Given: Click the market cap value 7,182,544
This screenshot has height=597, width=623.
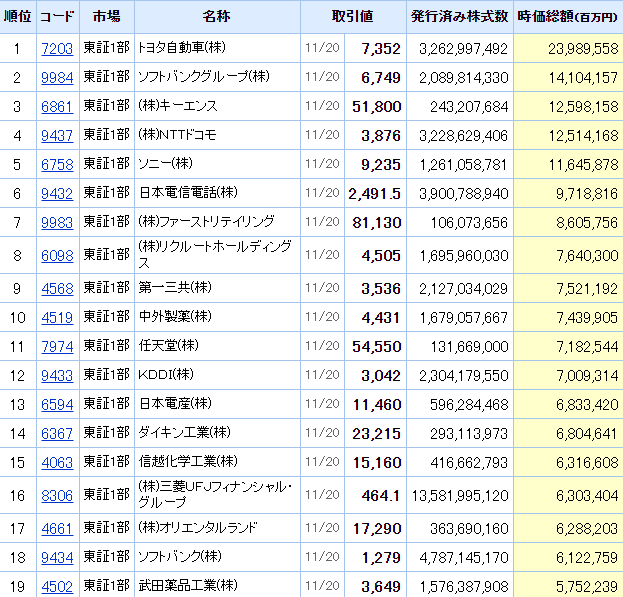Looking at the screenshot, I should tap(587, 347).
